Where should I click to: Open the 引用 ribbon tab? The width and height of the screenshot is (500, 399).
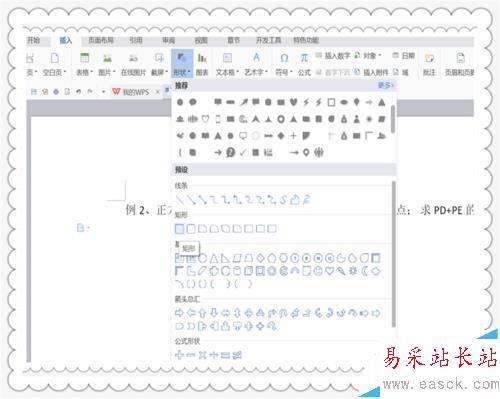136,41
